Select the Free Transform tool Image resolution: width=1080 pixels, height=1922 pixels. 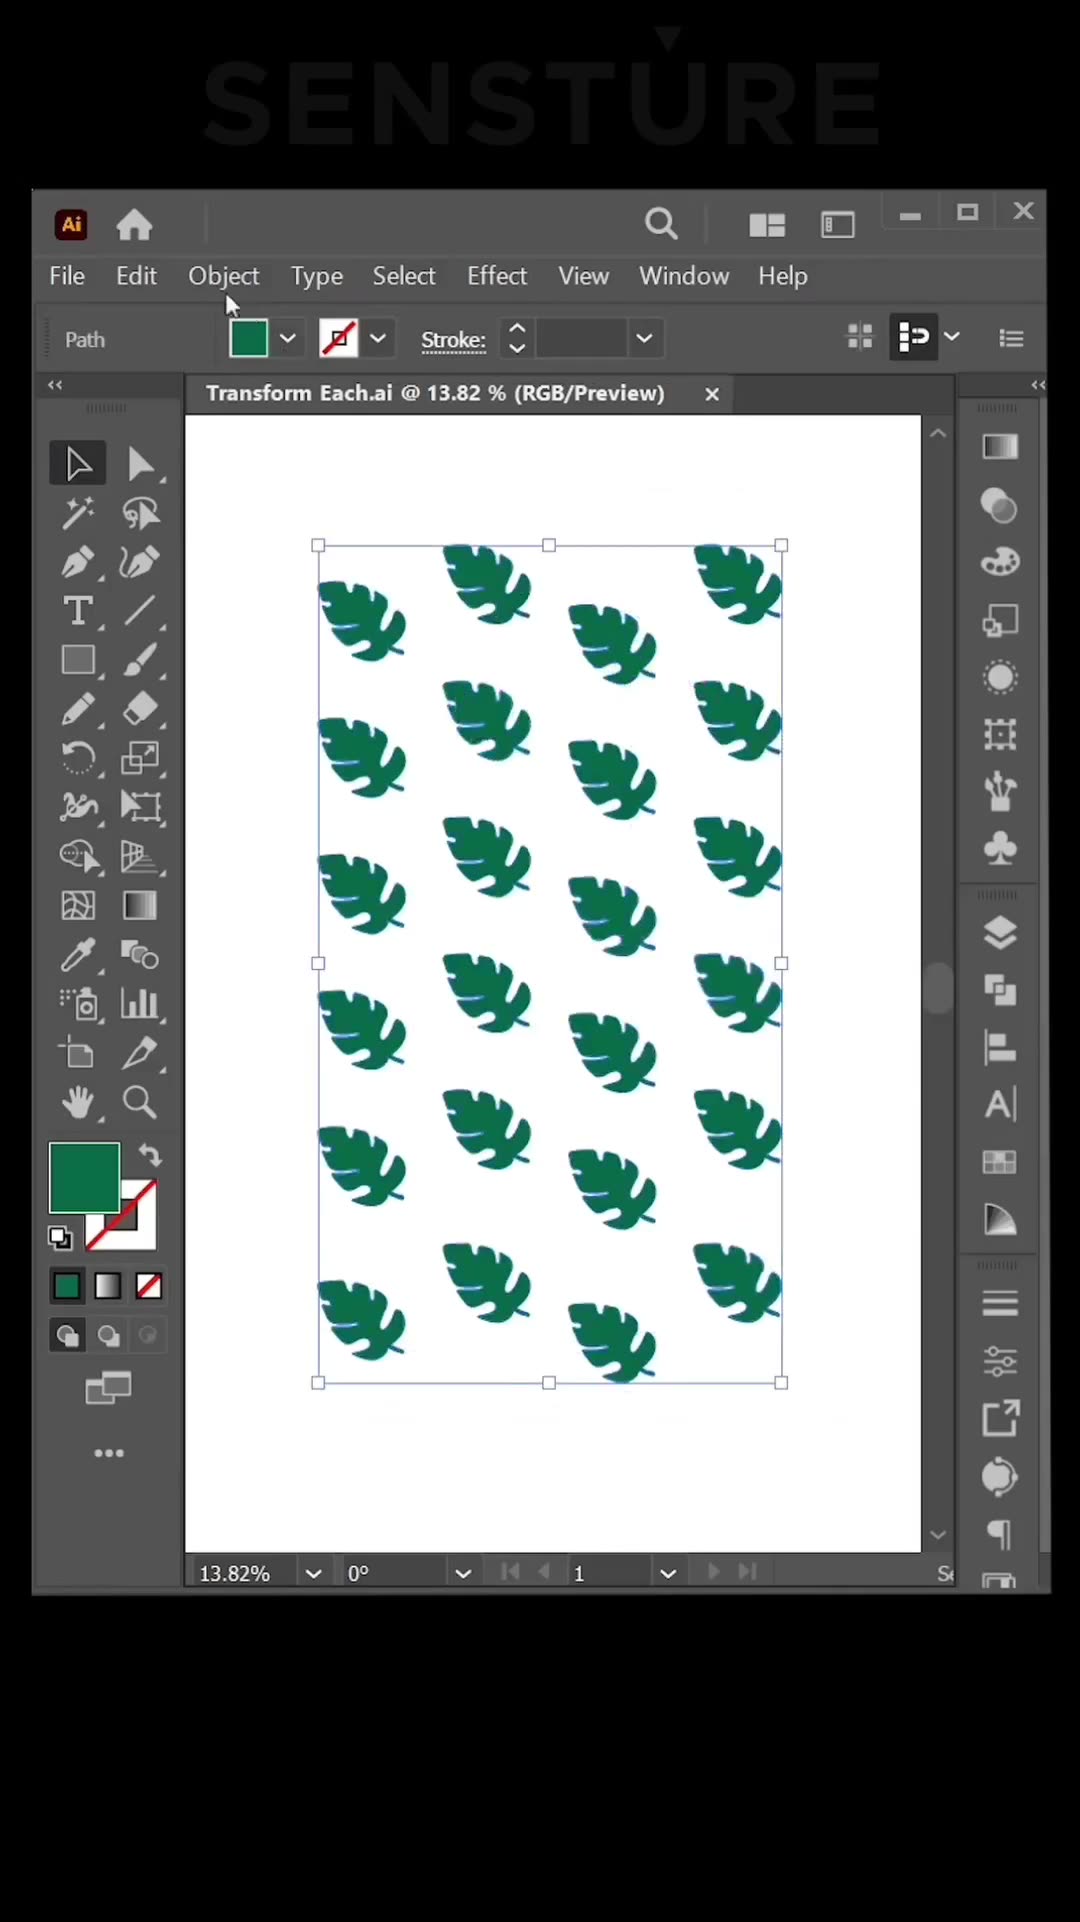[x=141, y=807]
